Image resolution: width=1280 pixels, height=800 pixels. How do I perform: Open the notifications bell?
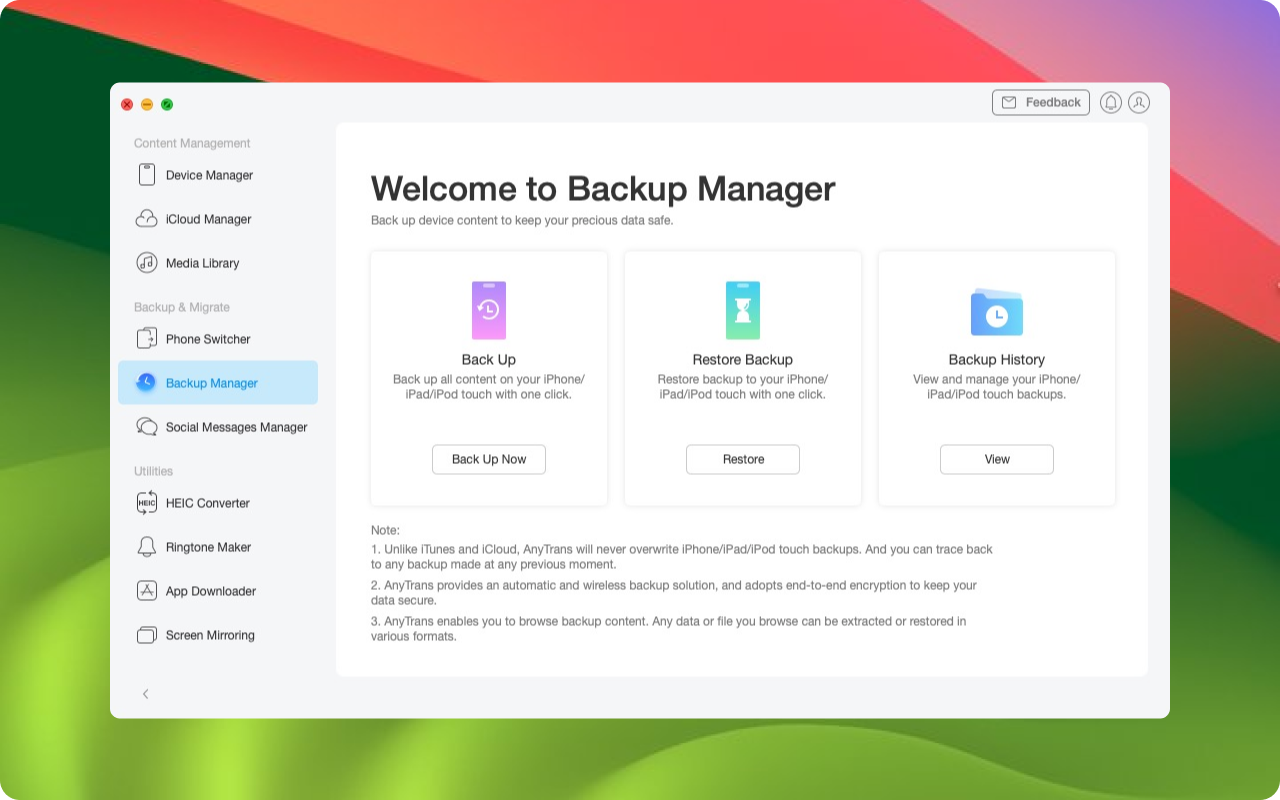pos(1111,102)
